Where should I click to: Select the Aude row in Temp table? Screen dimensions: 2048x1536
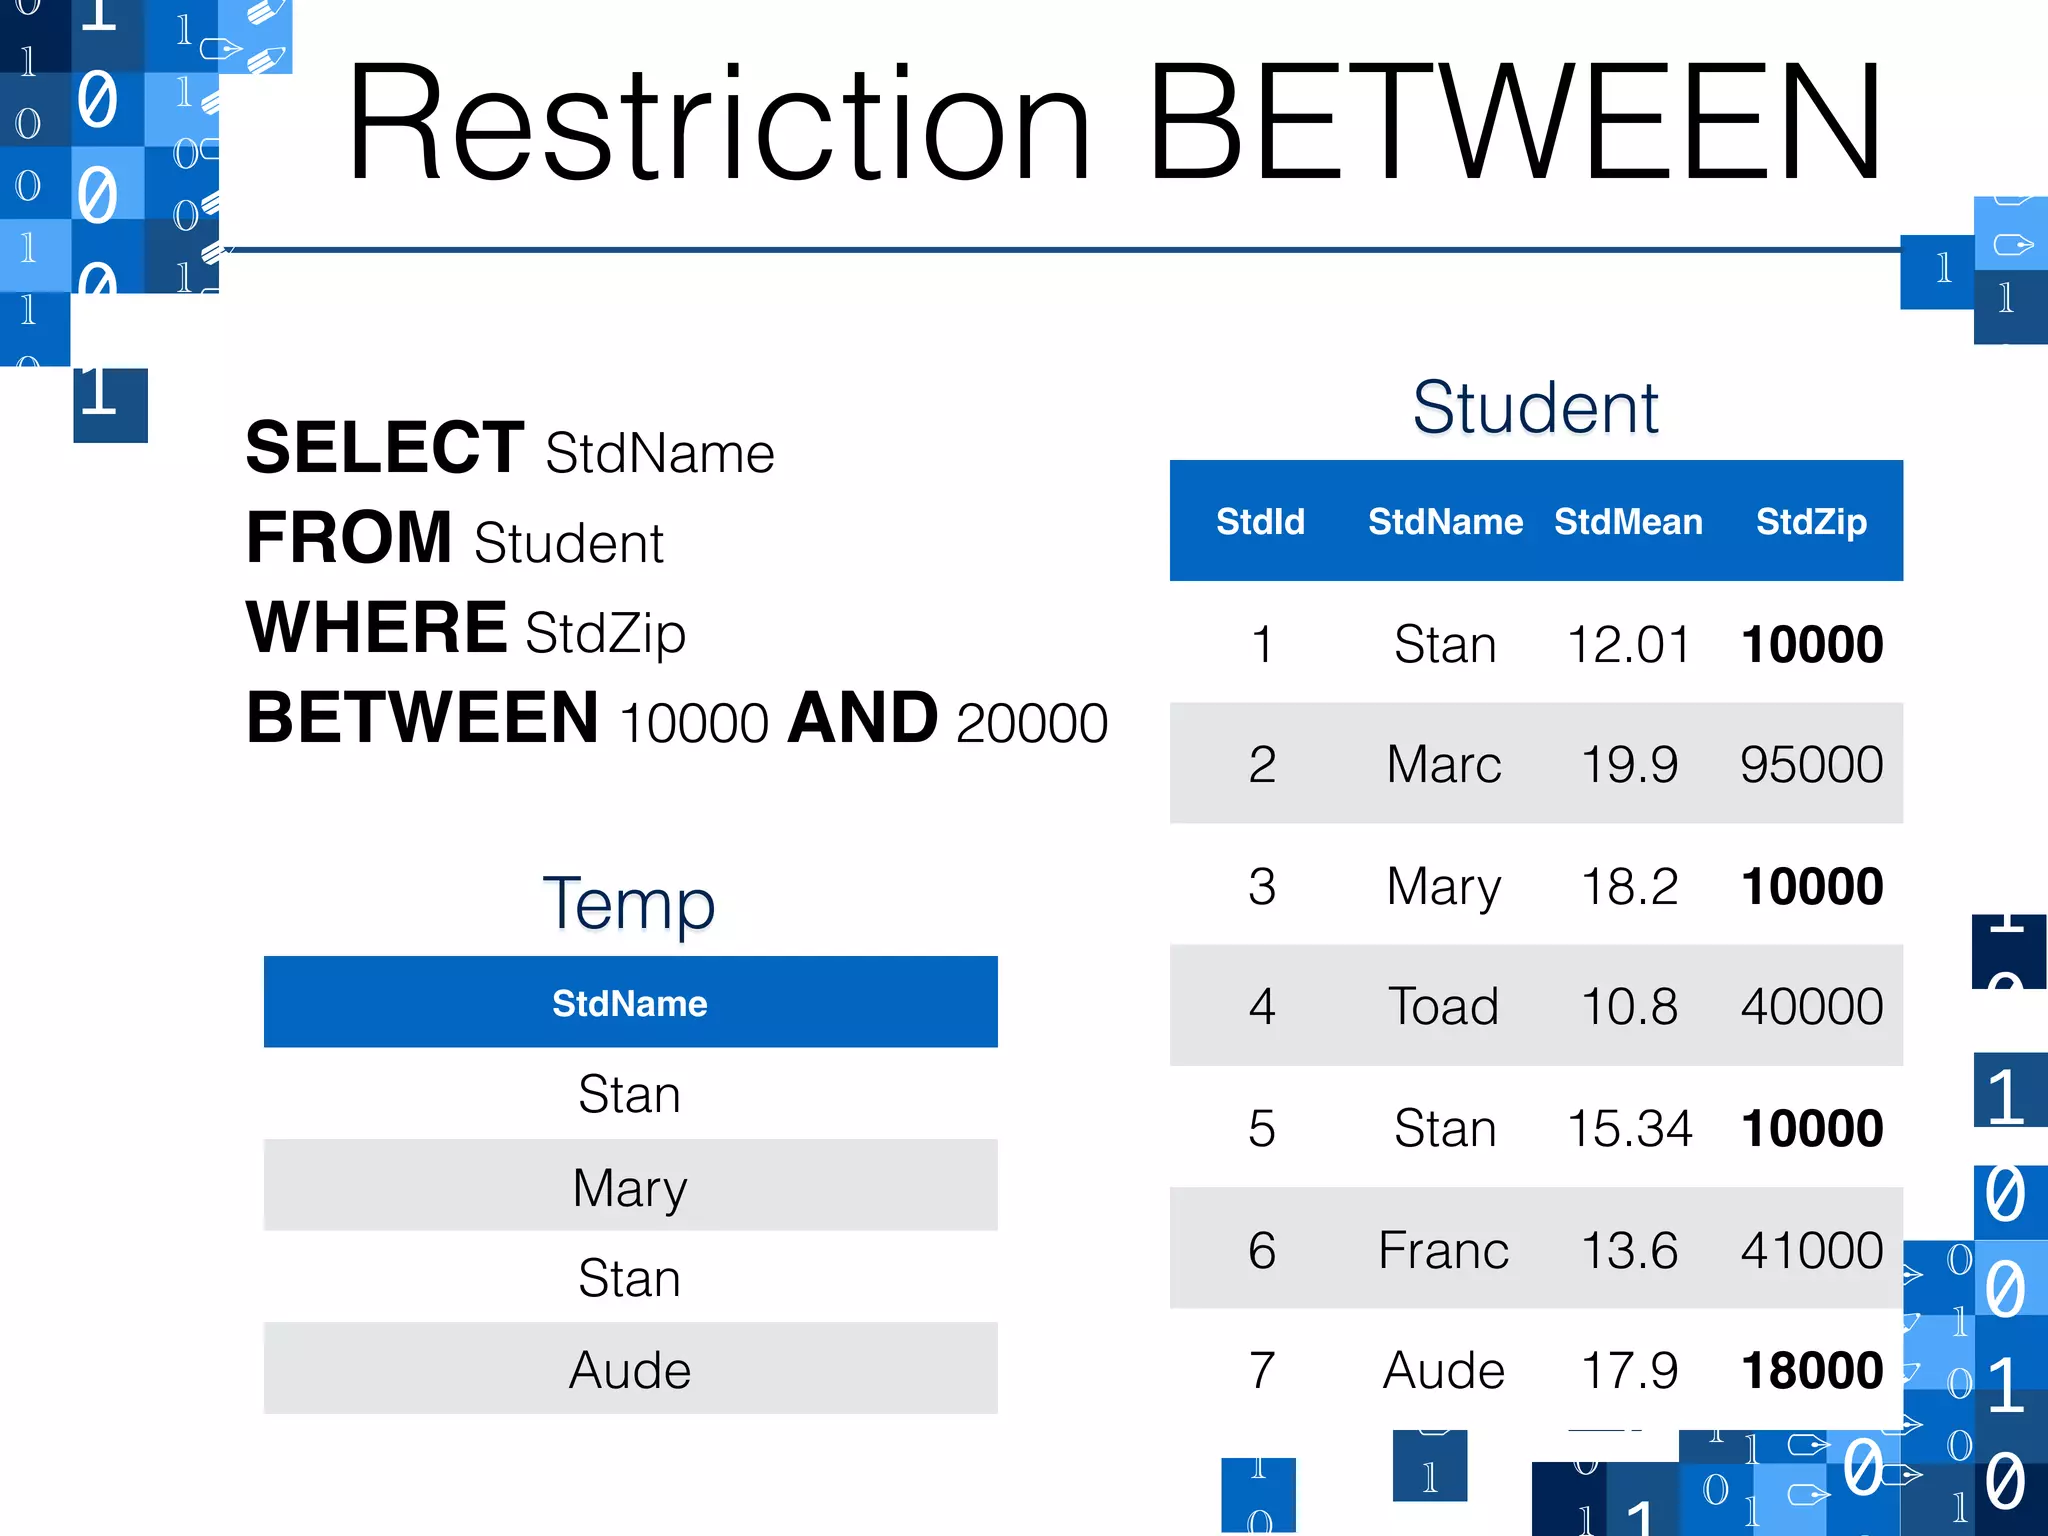tap(630, 1370)
